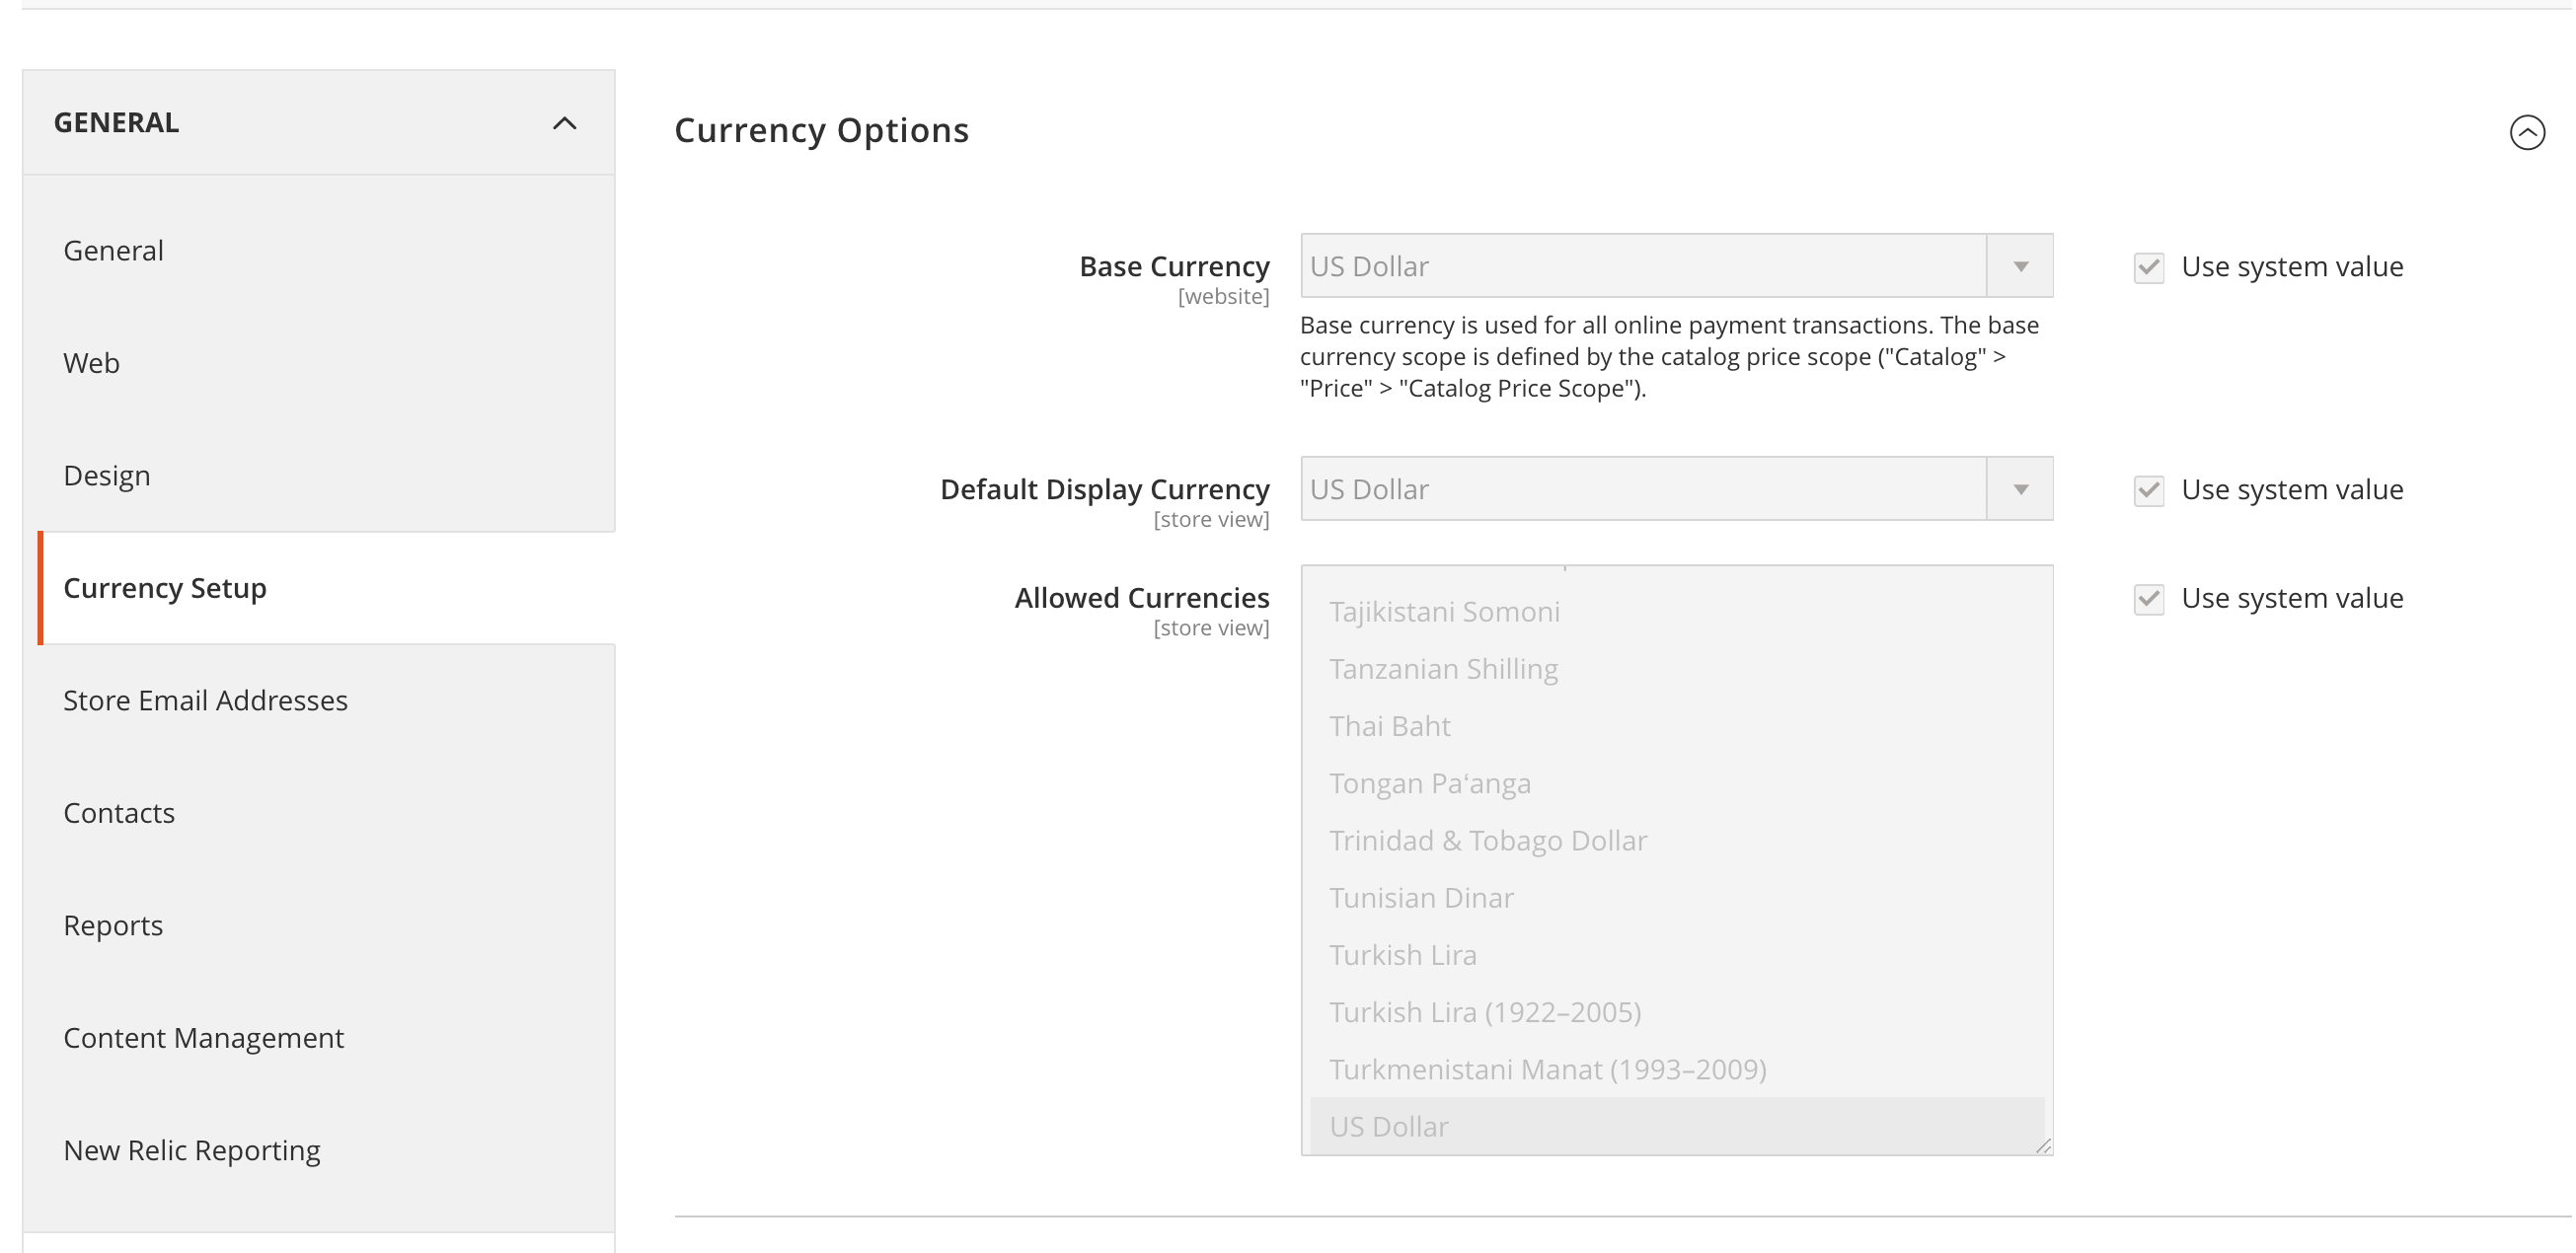Click the Reports sidebar navigation icon
The width and height of the screenshot is (2576, 1253).
tap(114, 924)
